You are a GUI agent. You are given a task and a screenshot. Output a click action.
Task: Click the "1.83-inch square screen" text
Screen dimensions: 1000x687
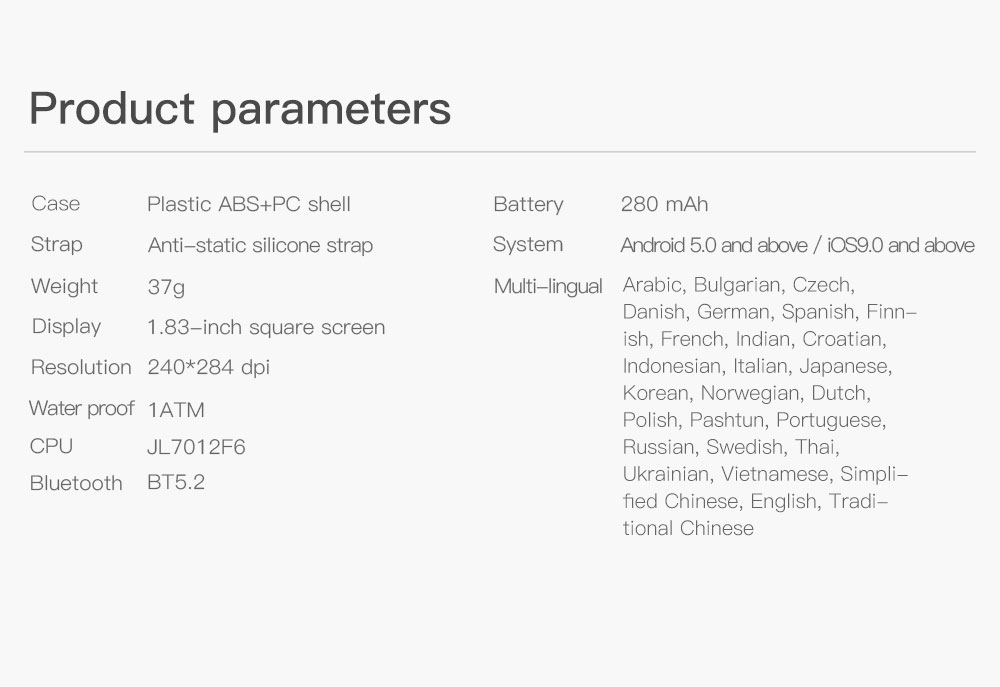(x=266, y=328)
